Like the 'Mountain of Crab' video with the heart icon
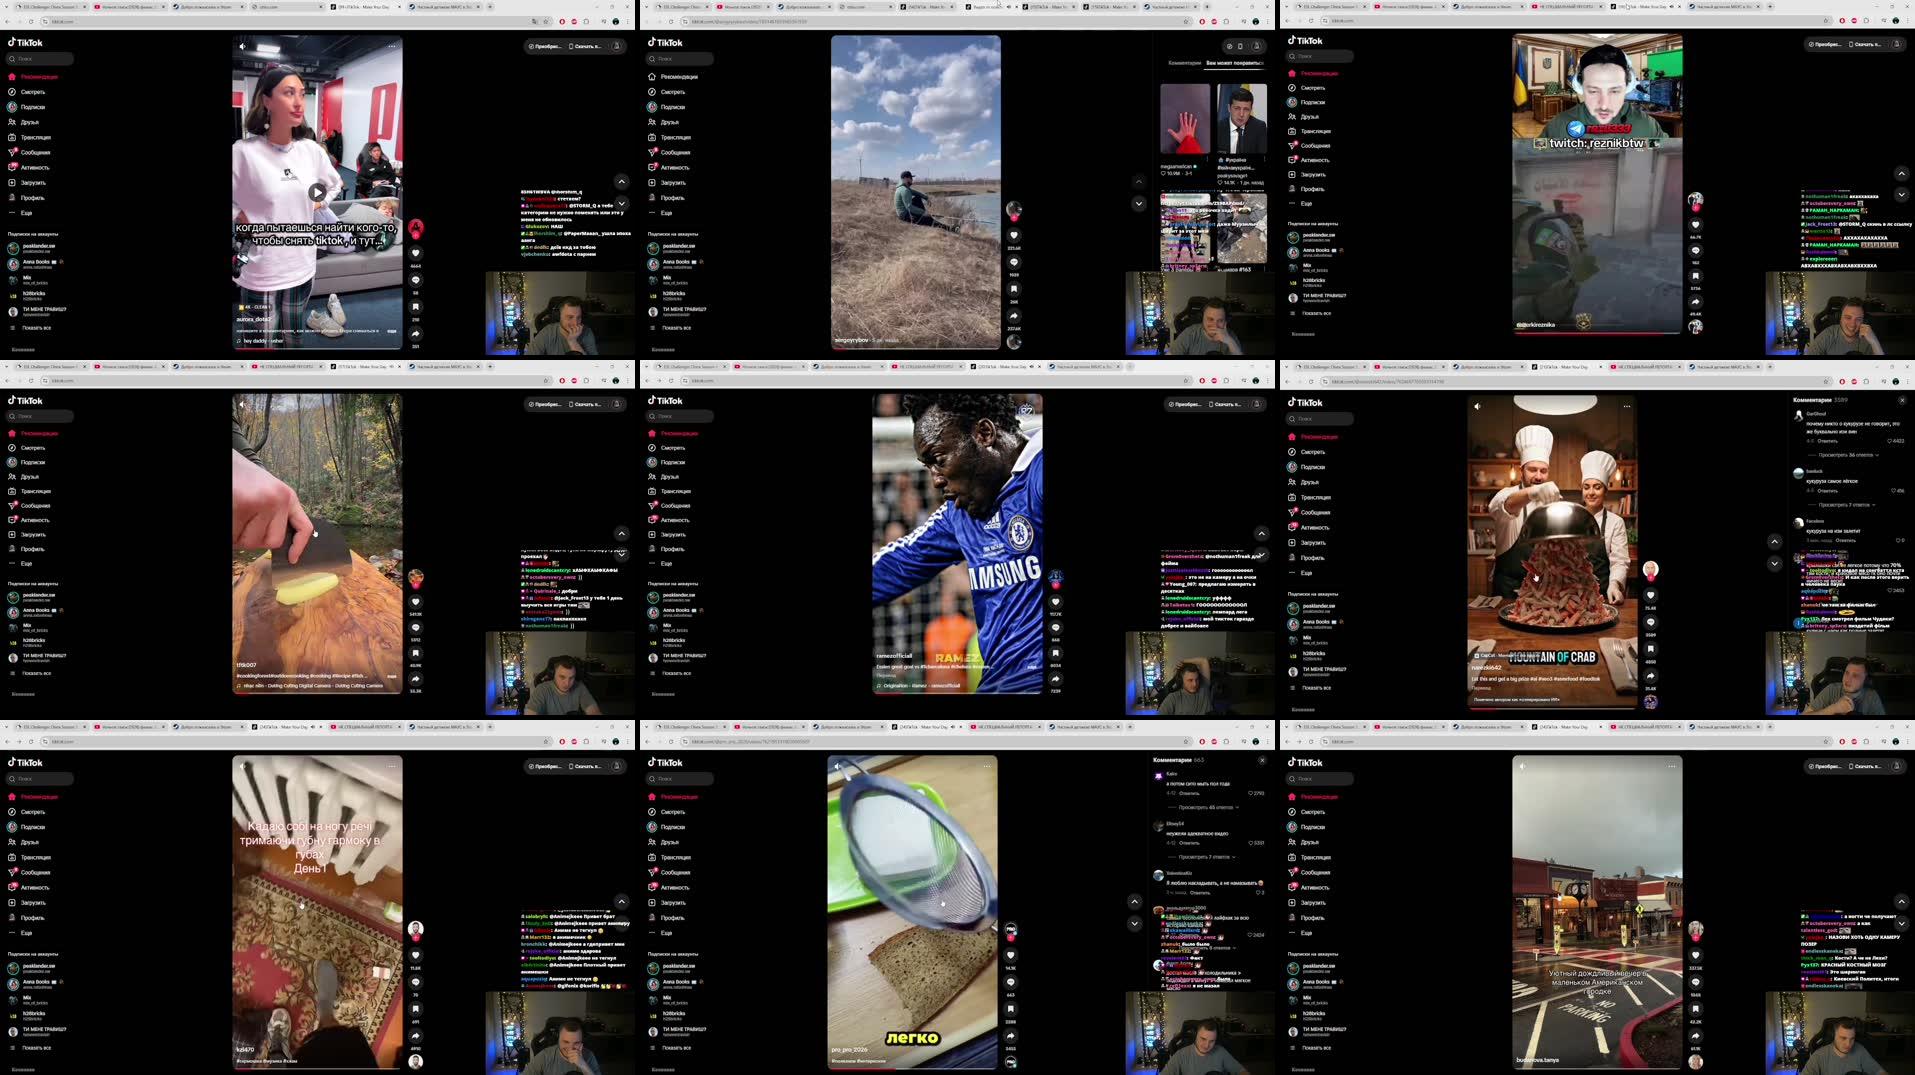Screen dimensions: 1915x1075 (1651, 595)
